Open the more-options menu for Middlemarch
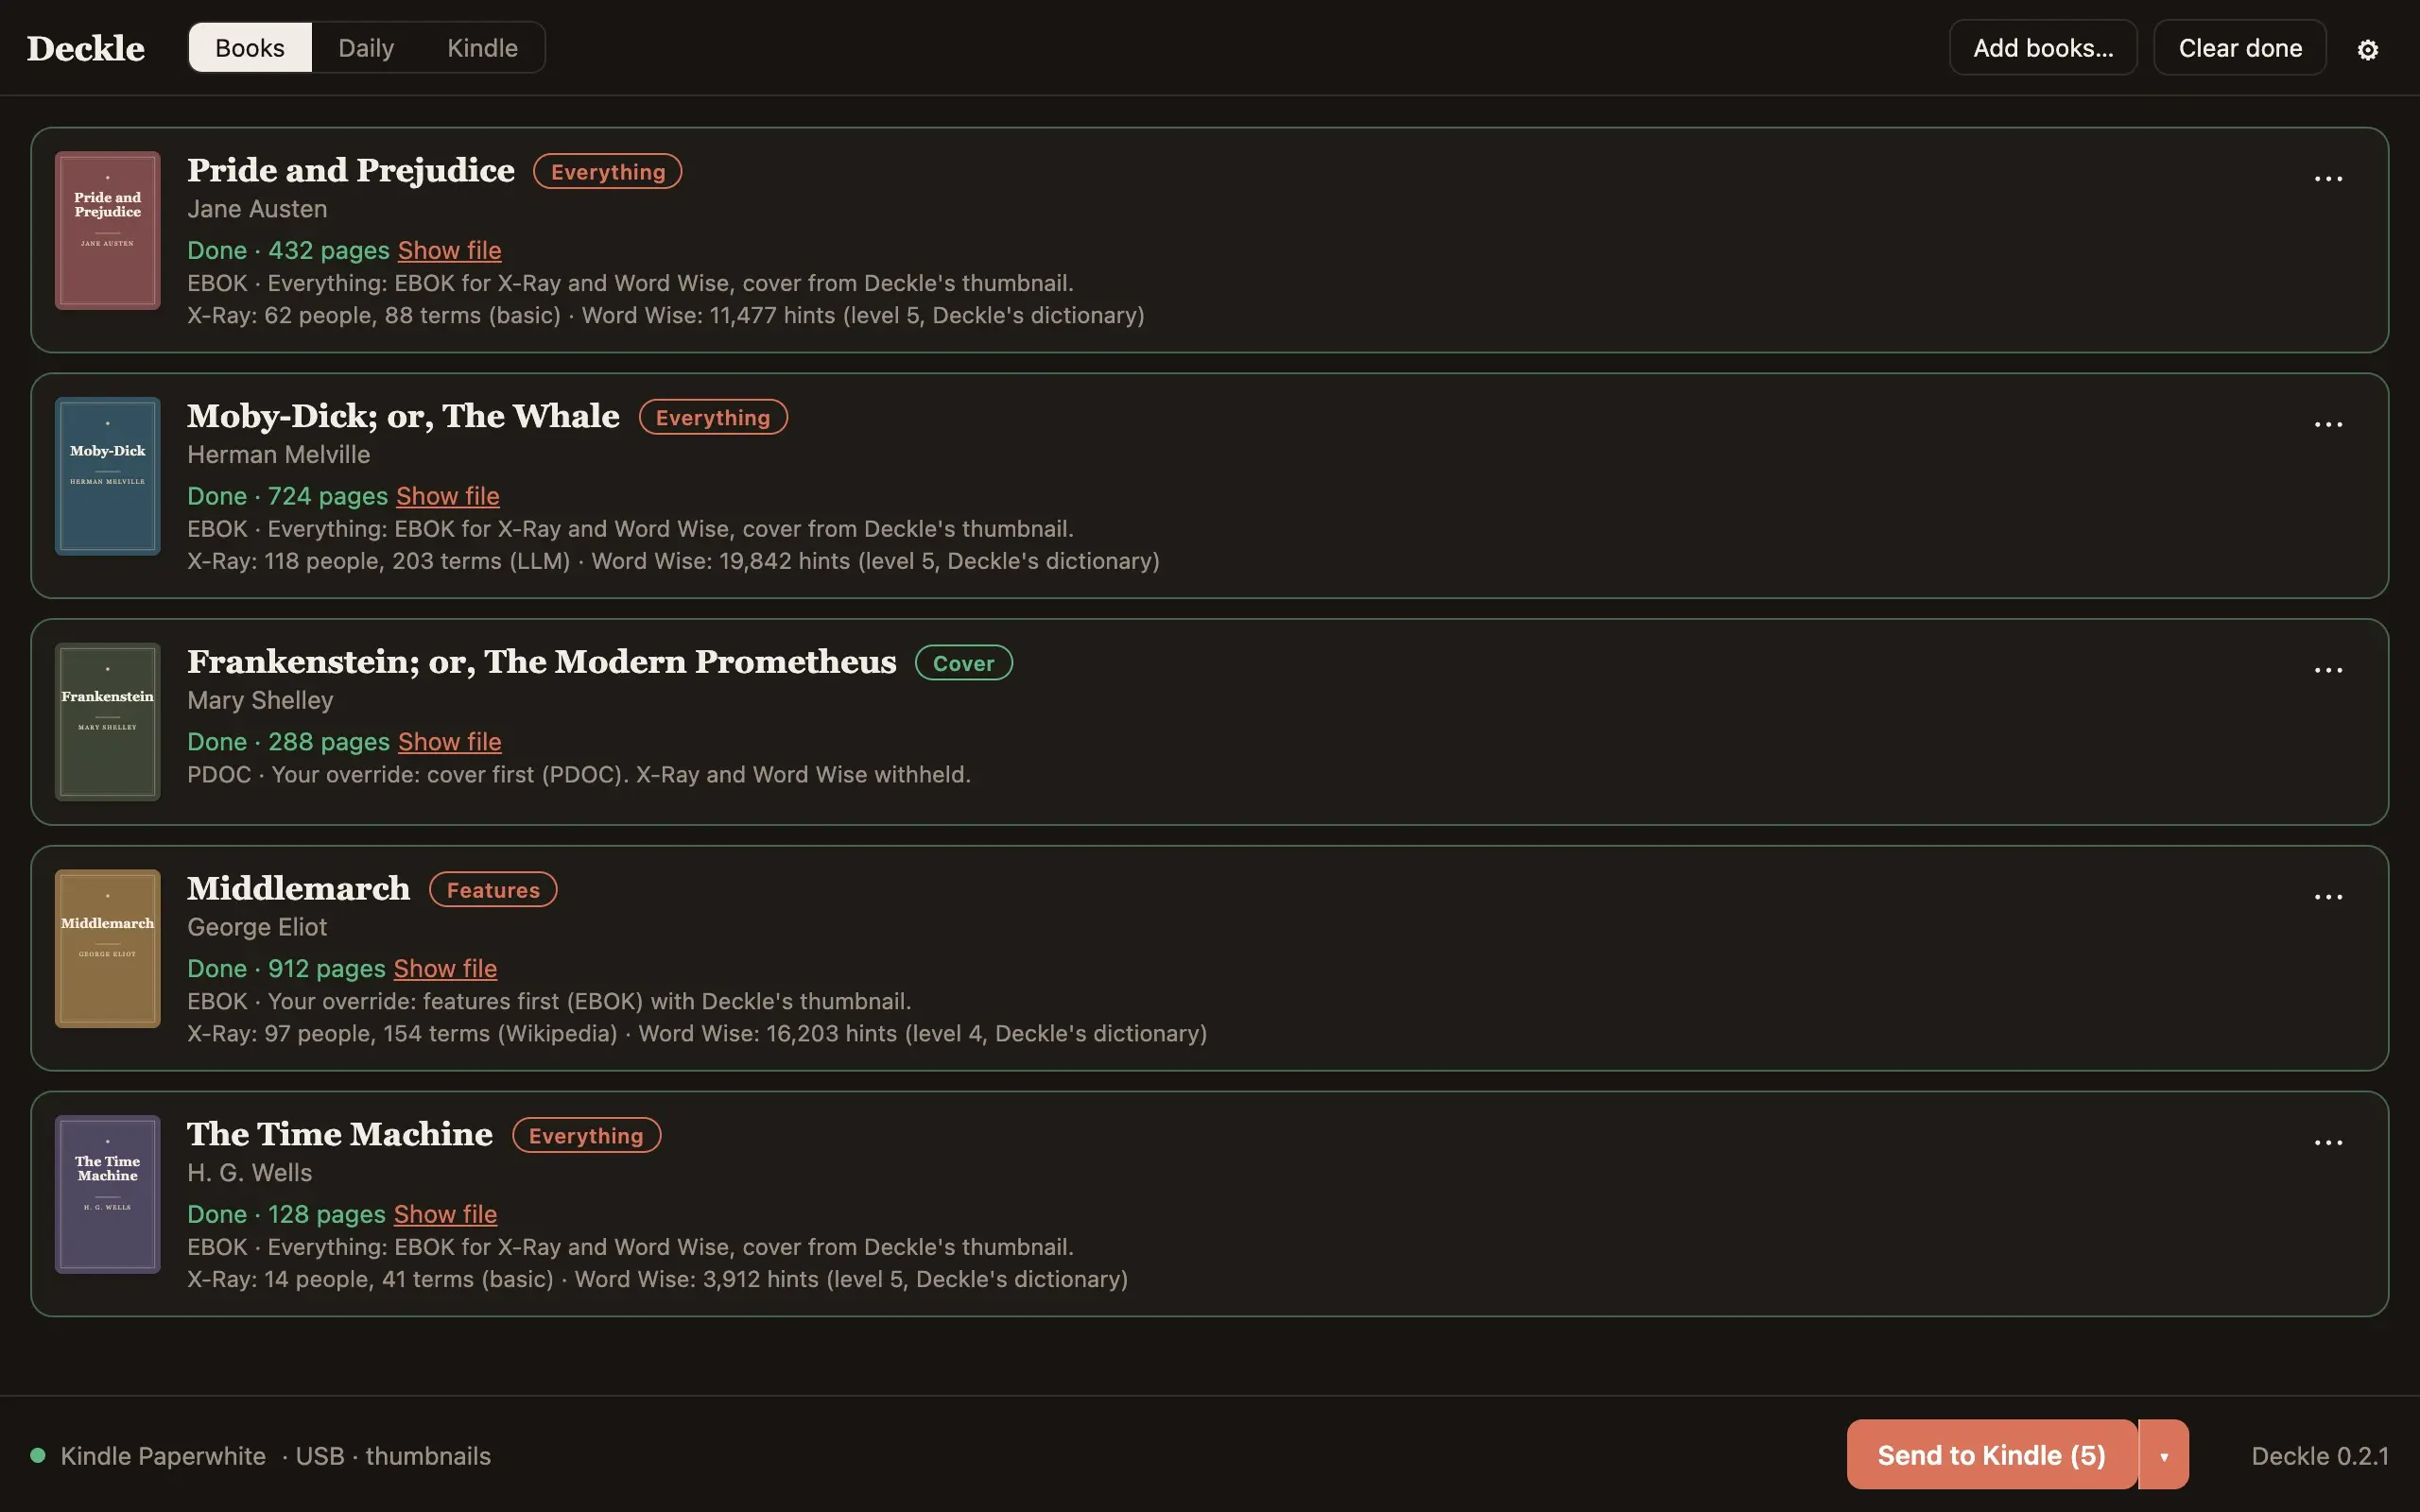The height and width of the screenshot is (1512, 2420). tap(2328, 898)
